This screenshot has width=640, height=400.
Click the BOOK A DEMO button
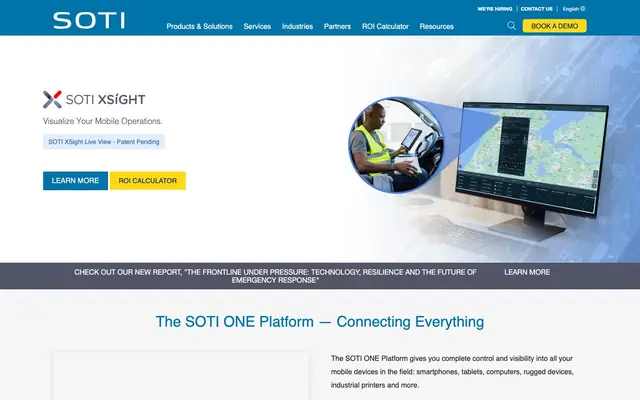(x=554, y=26)
